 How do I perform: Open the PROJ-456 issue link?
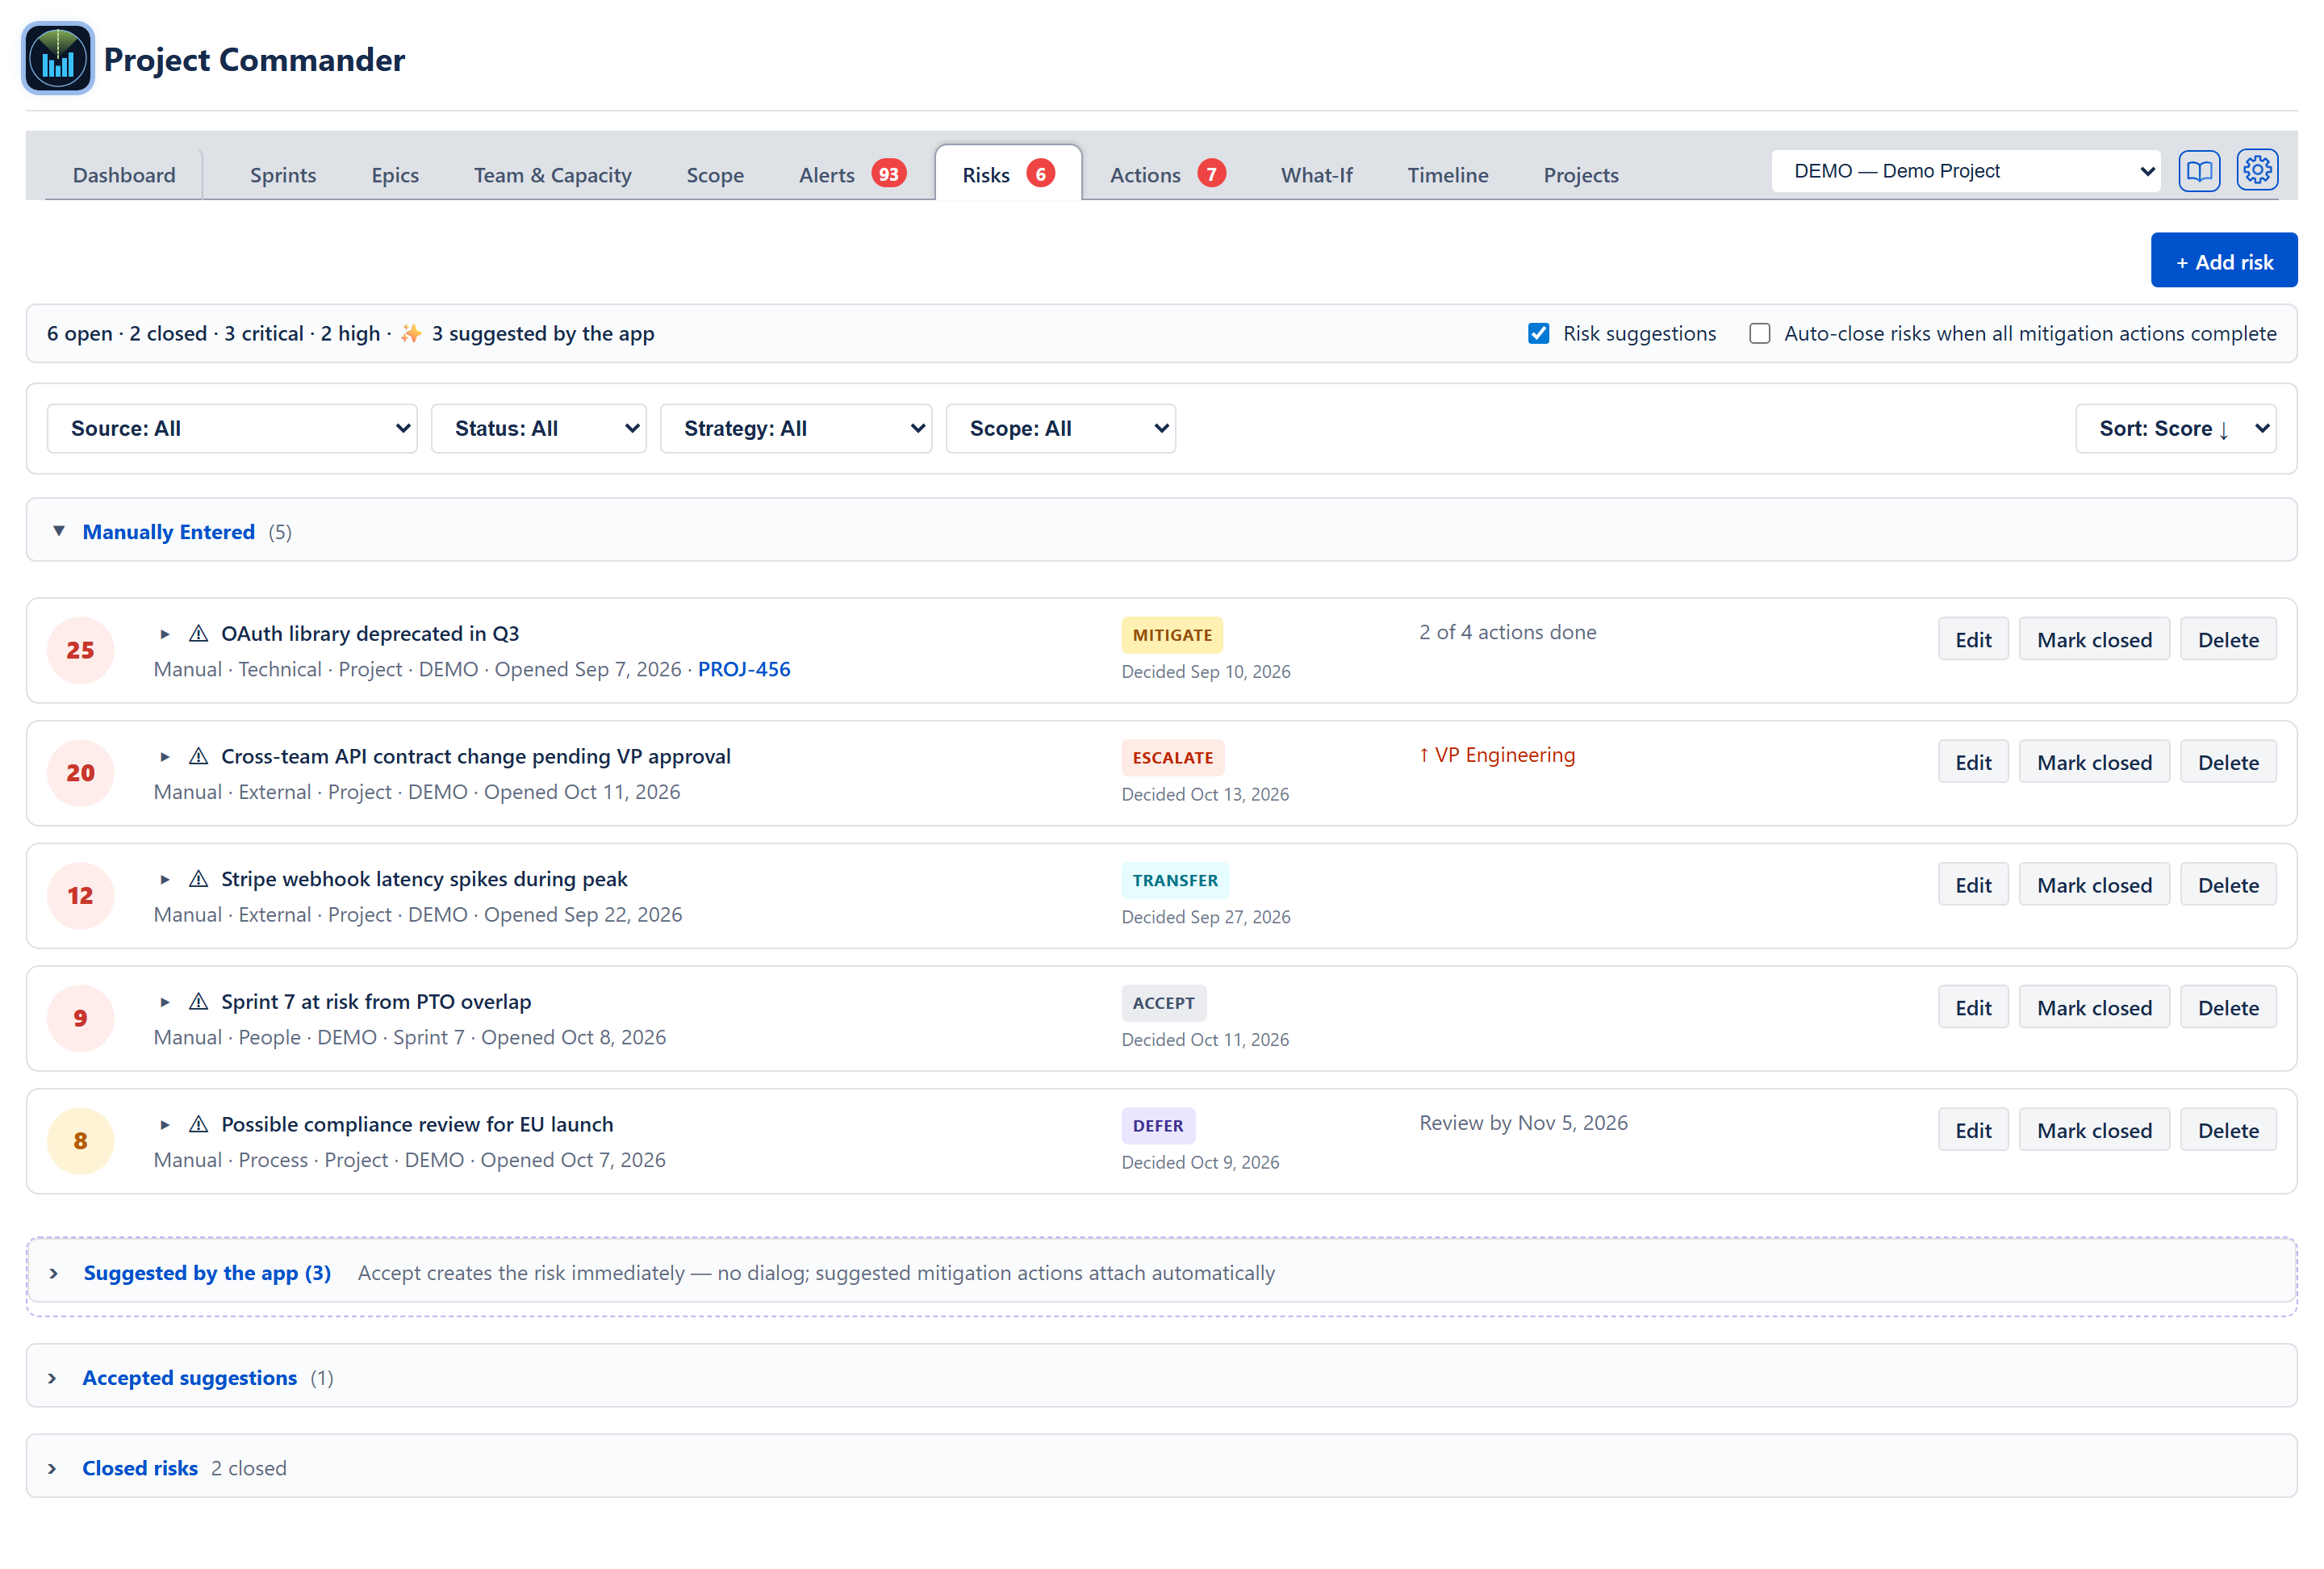click(x=743, y=669)
